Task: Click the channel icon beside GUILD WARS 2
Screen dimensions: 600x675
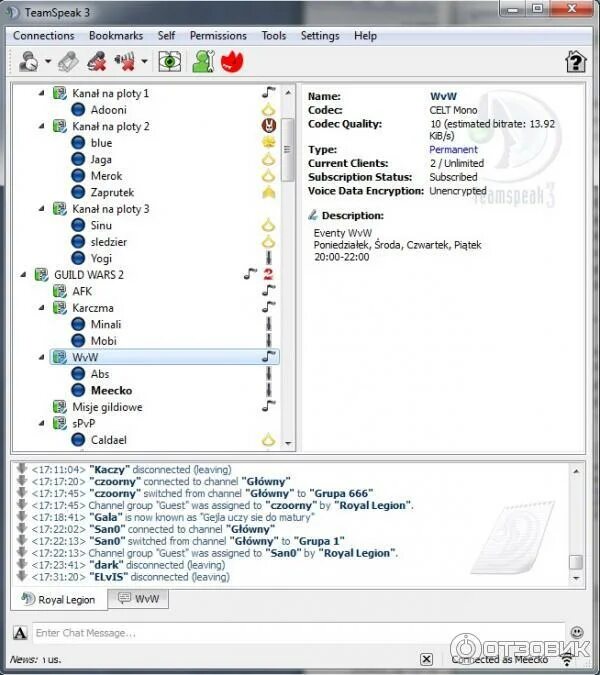Action: pos(41,275)
